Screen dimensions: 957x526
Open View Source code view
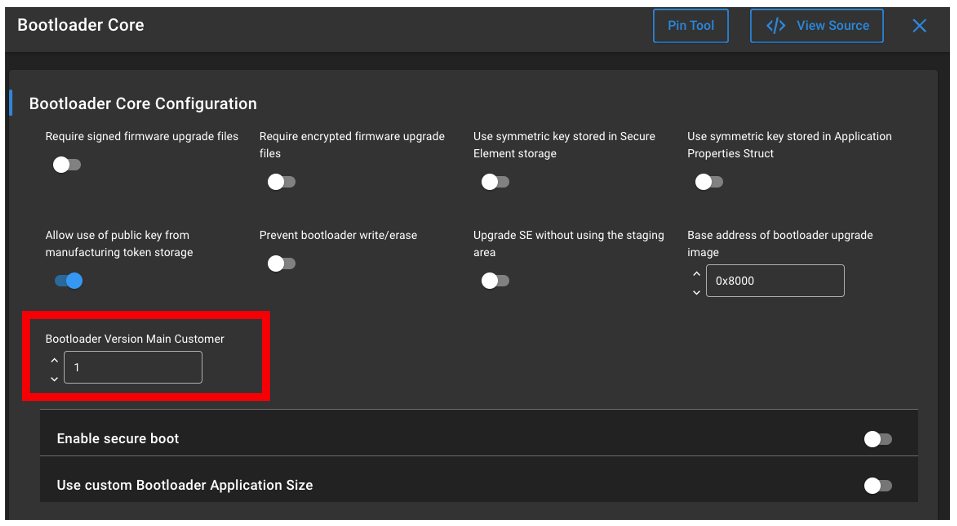816,26
